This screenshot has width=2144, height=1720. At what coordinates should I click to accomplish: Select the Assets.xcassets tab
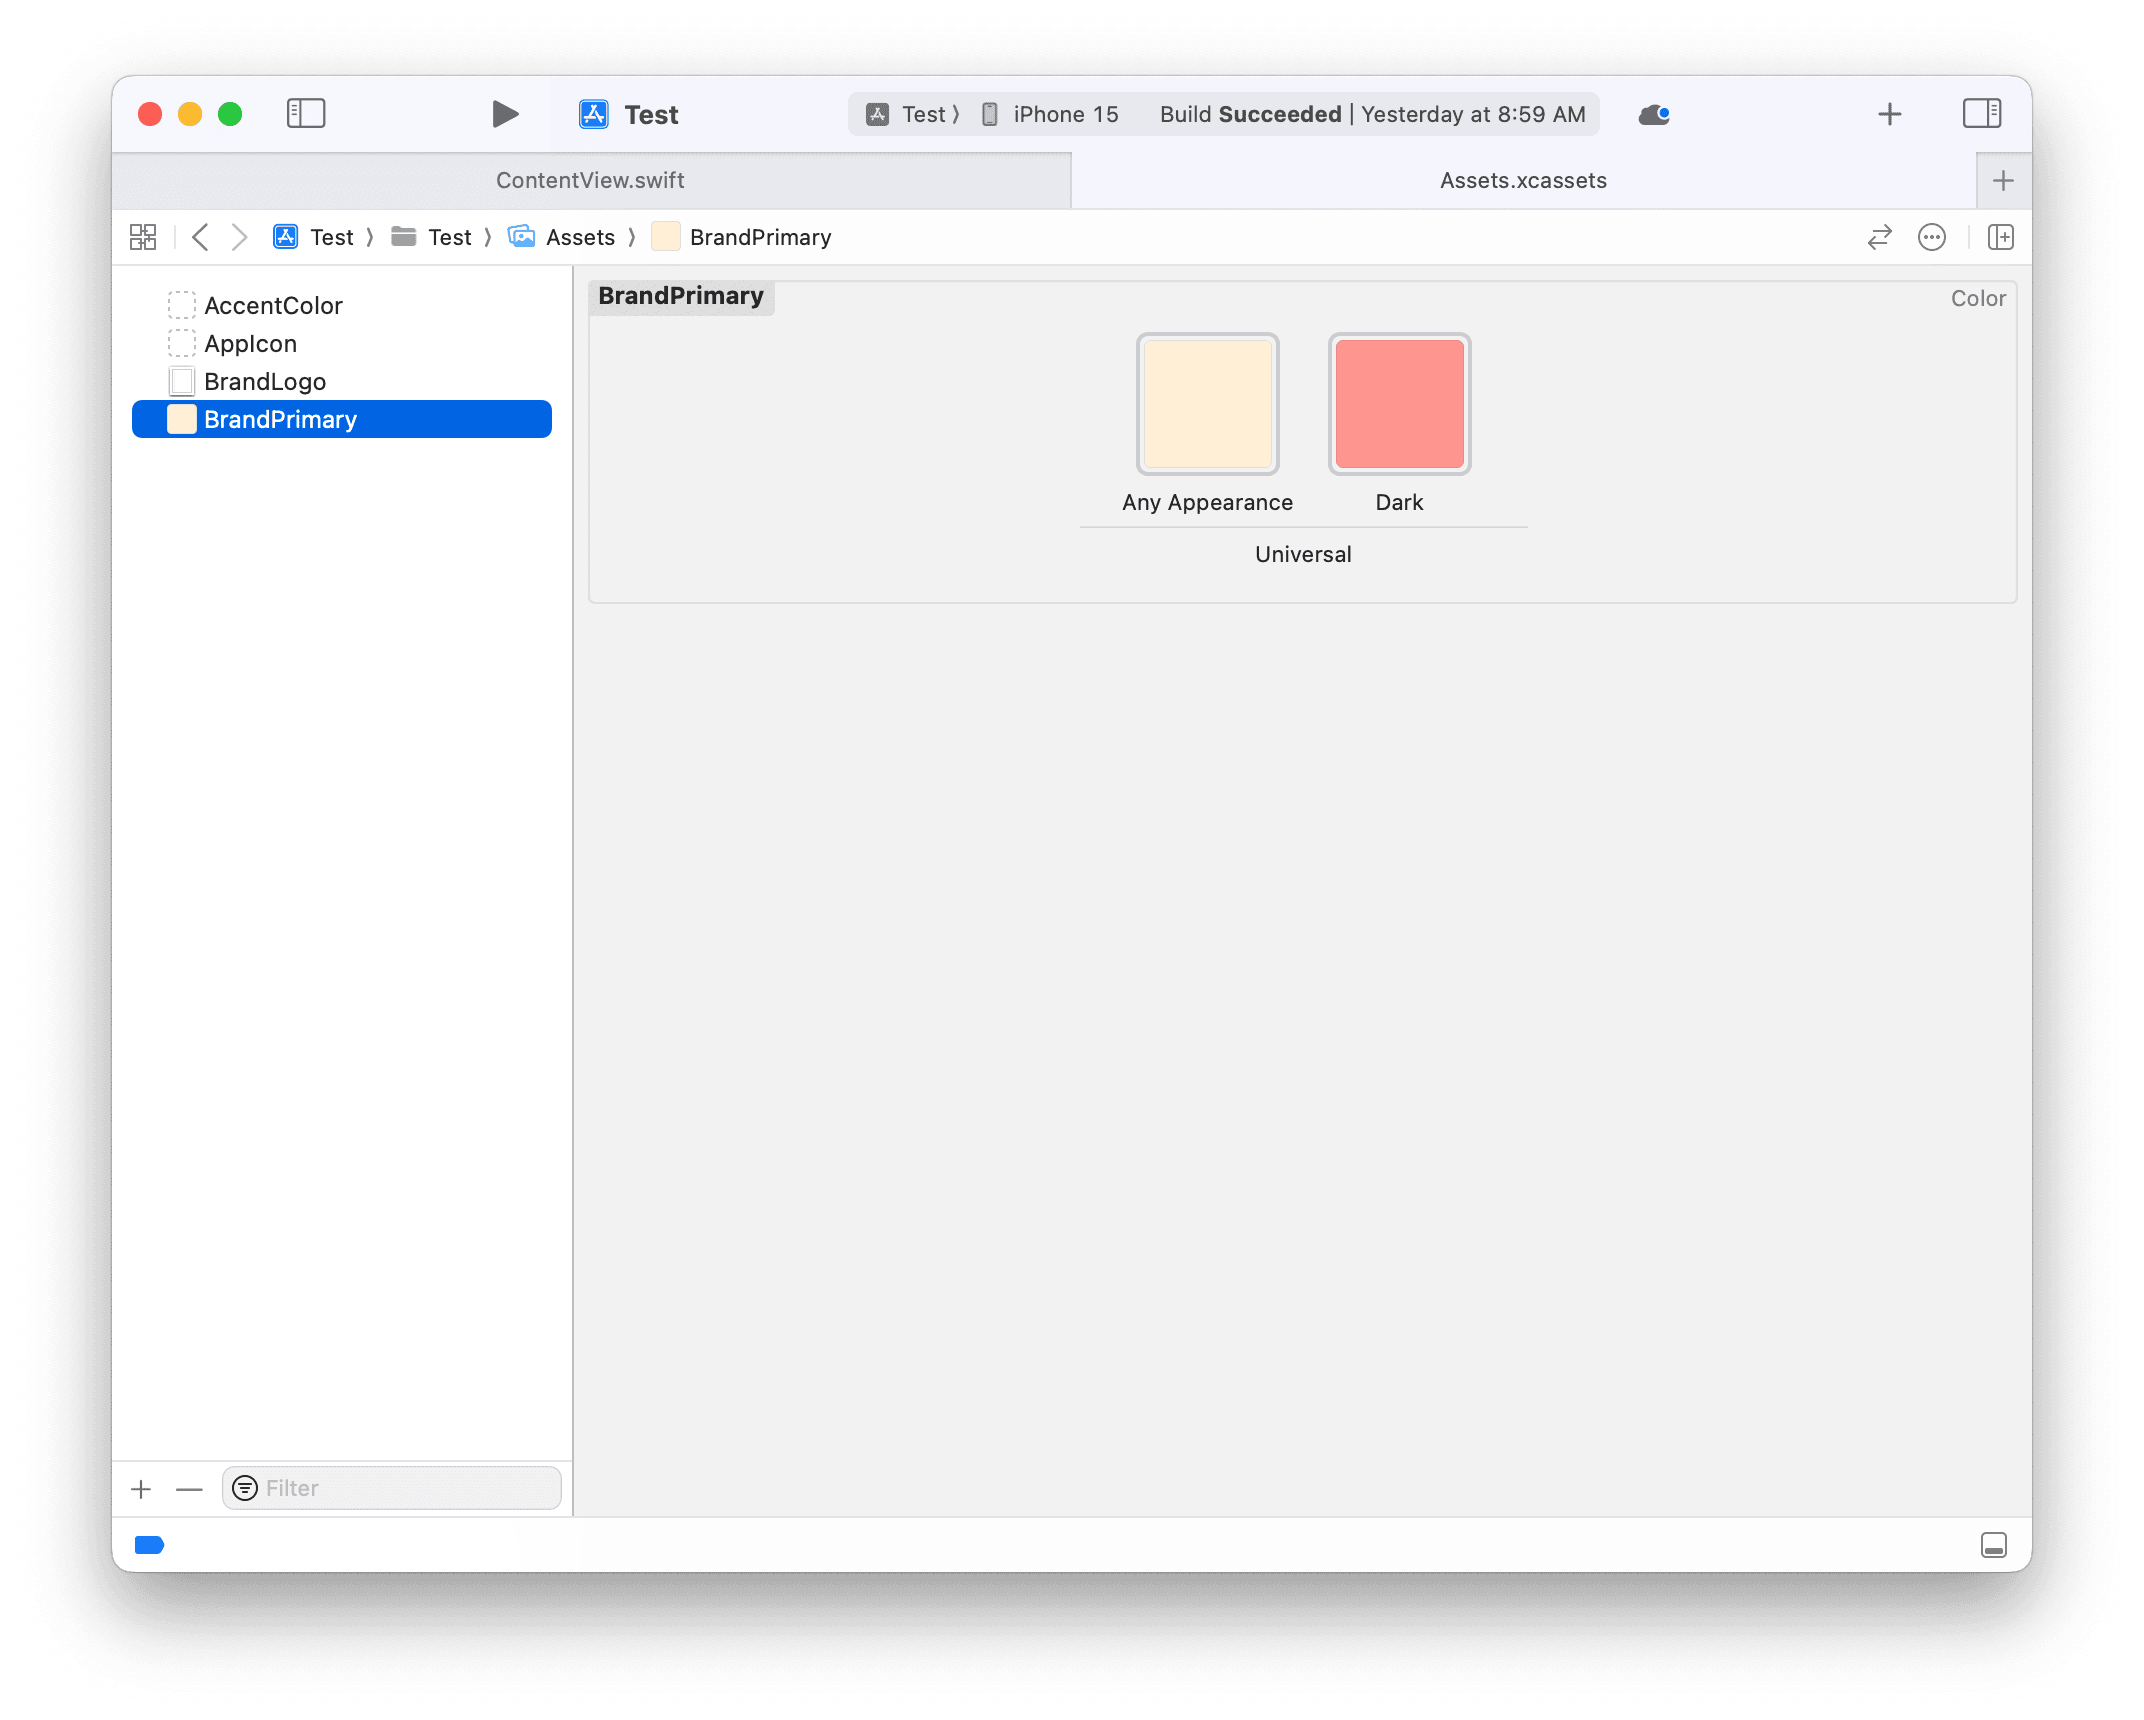click(x=1522, y=181)
